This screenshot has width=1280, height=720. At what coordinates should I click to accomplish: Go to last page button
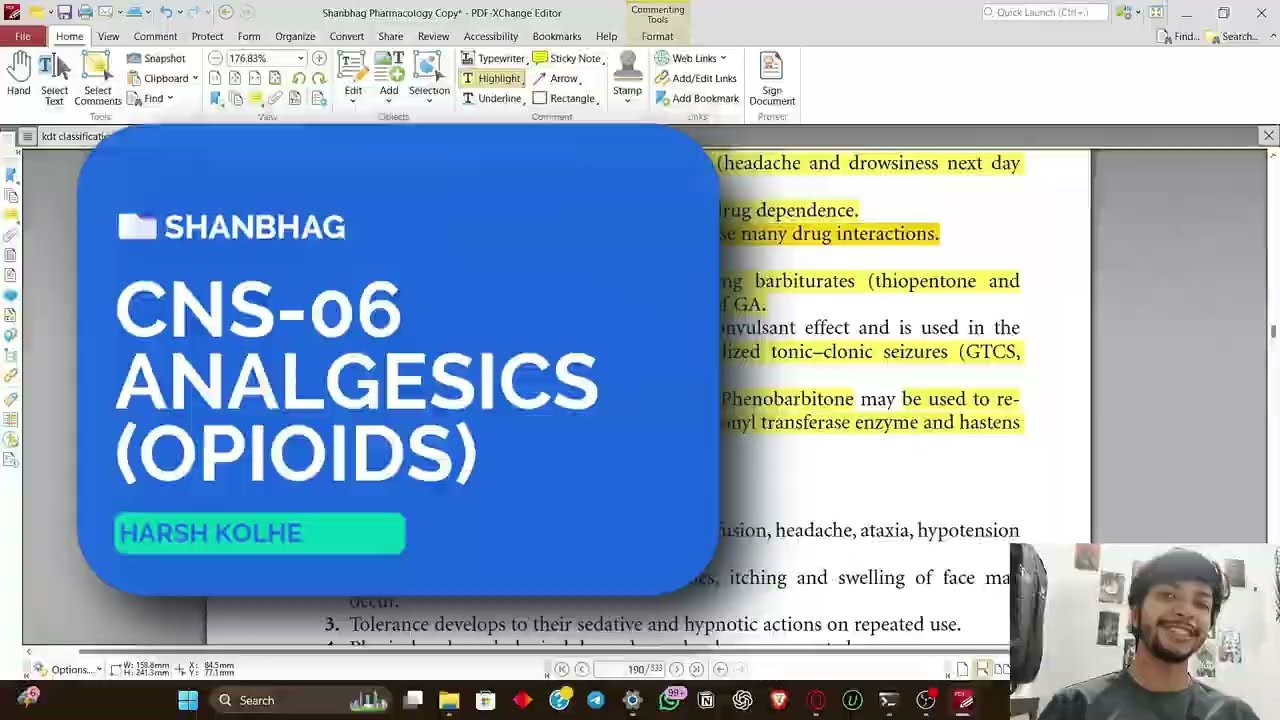[x=696, y=669]
